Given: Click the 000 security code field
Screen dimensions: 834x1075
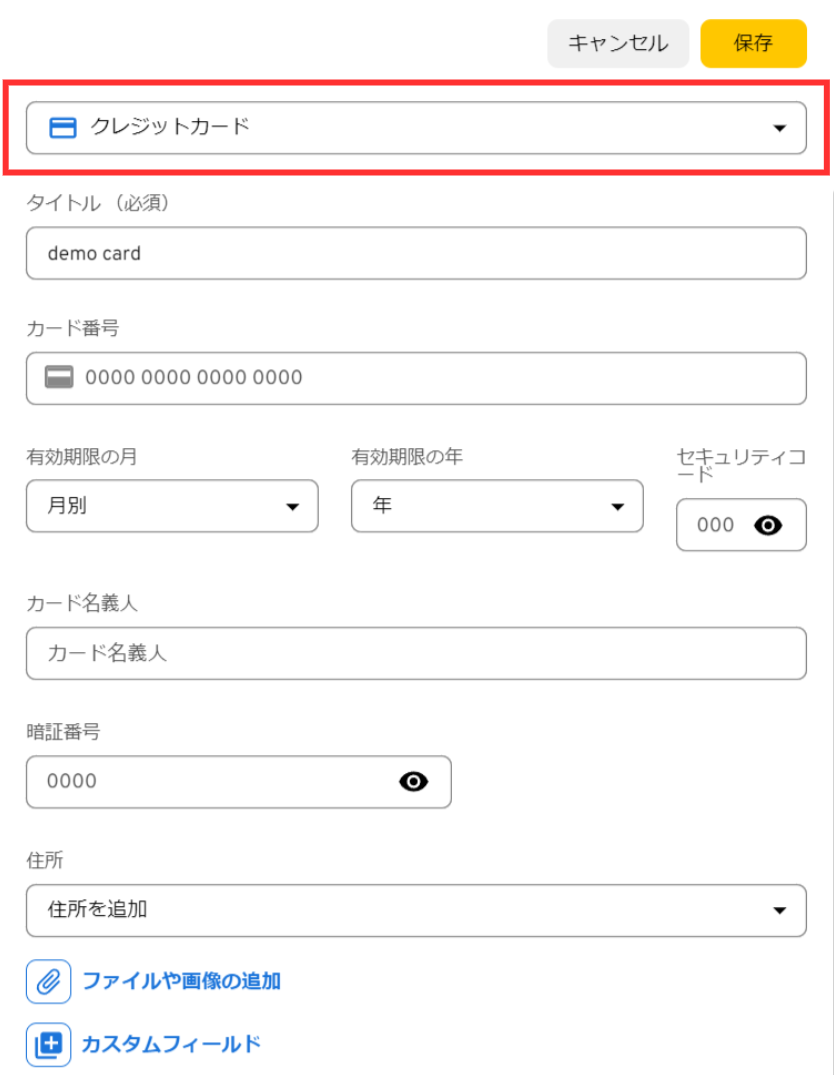Looking at the screenshot, I should (715, 525).
